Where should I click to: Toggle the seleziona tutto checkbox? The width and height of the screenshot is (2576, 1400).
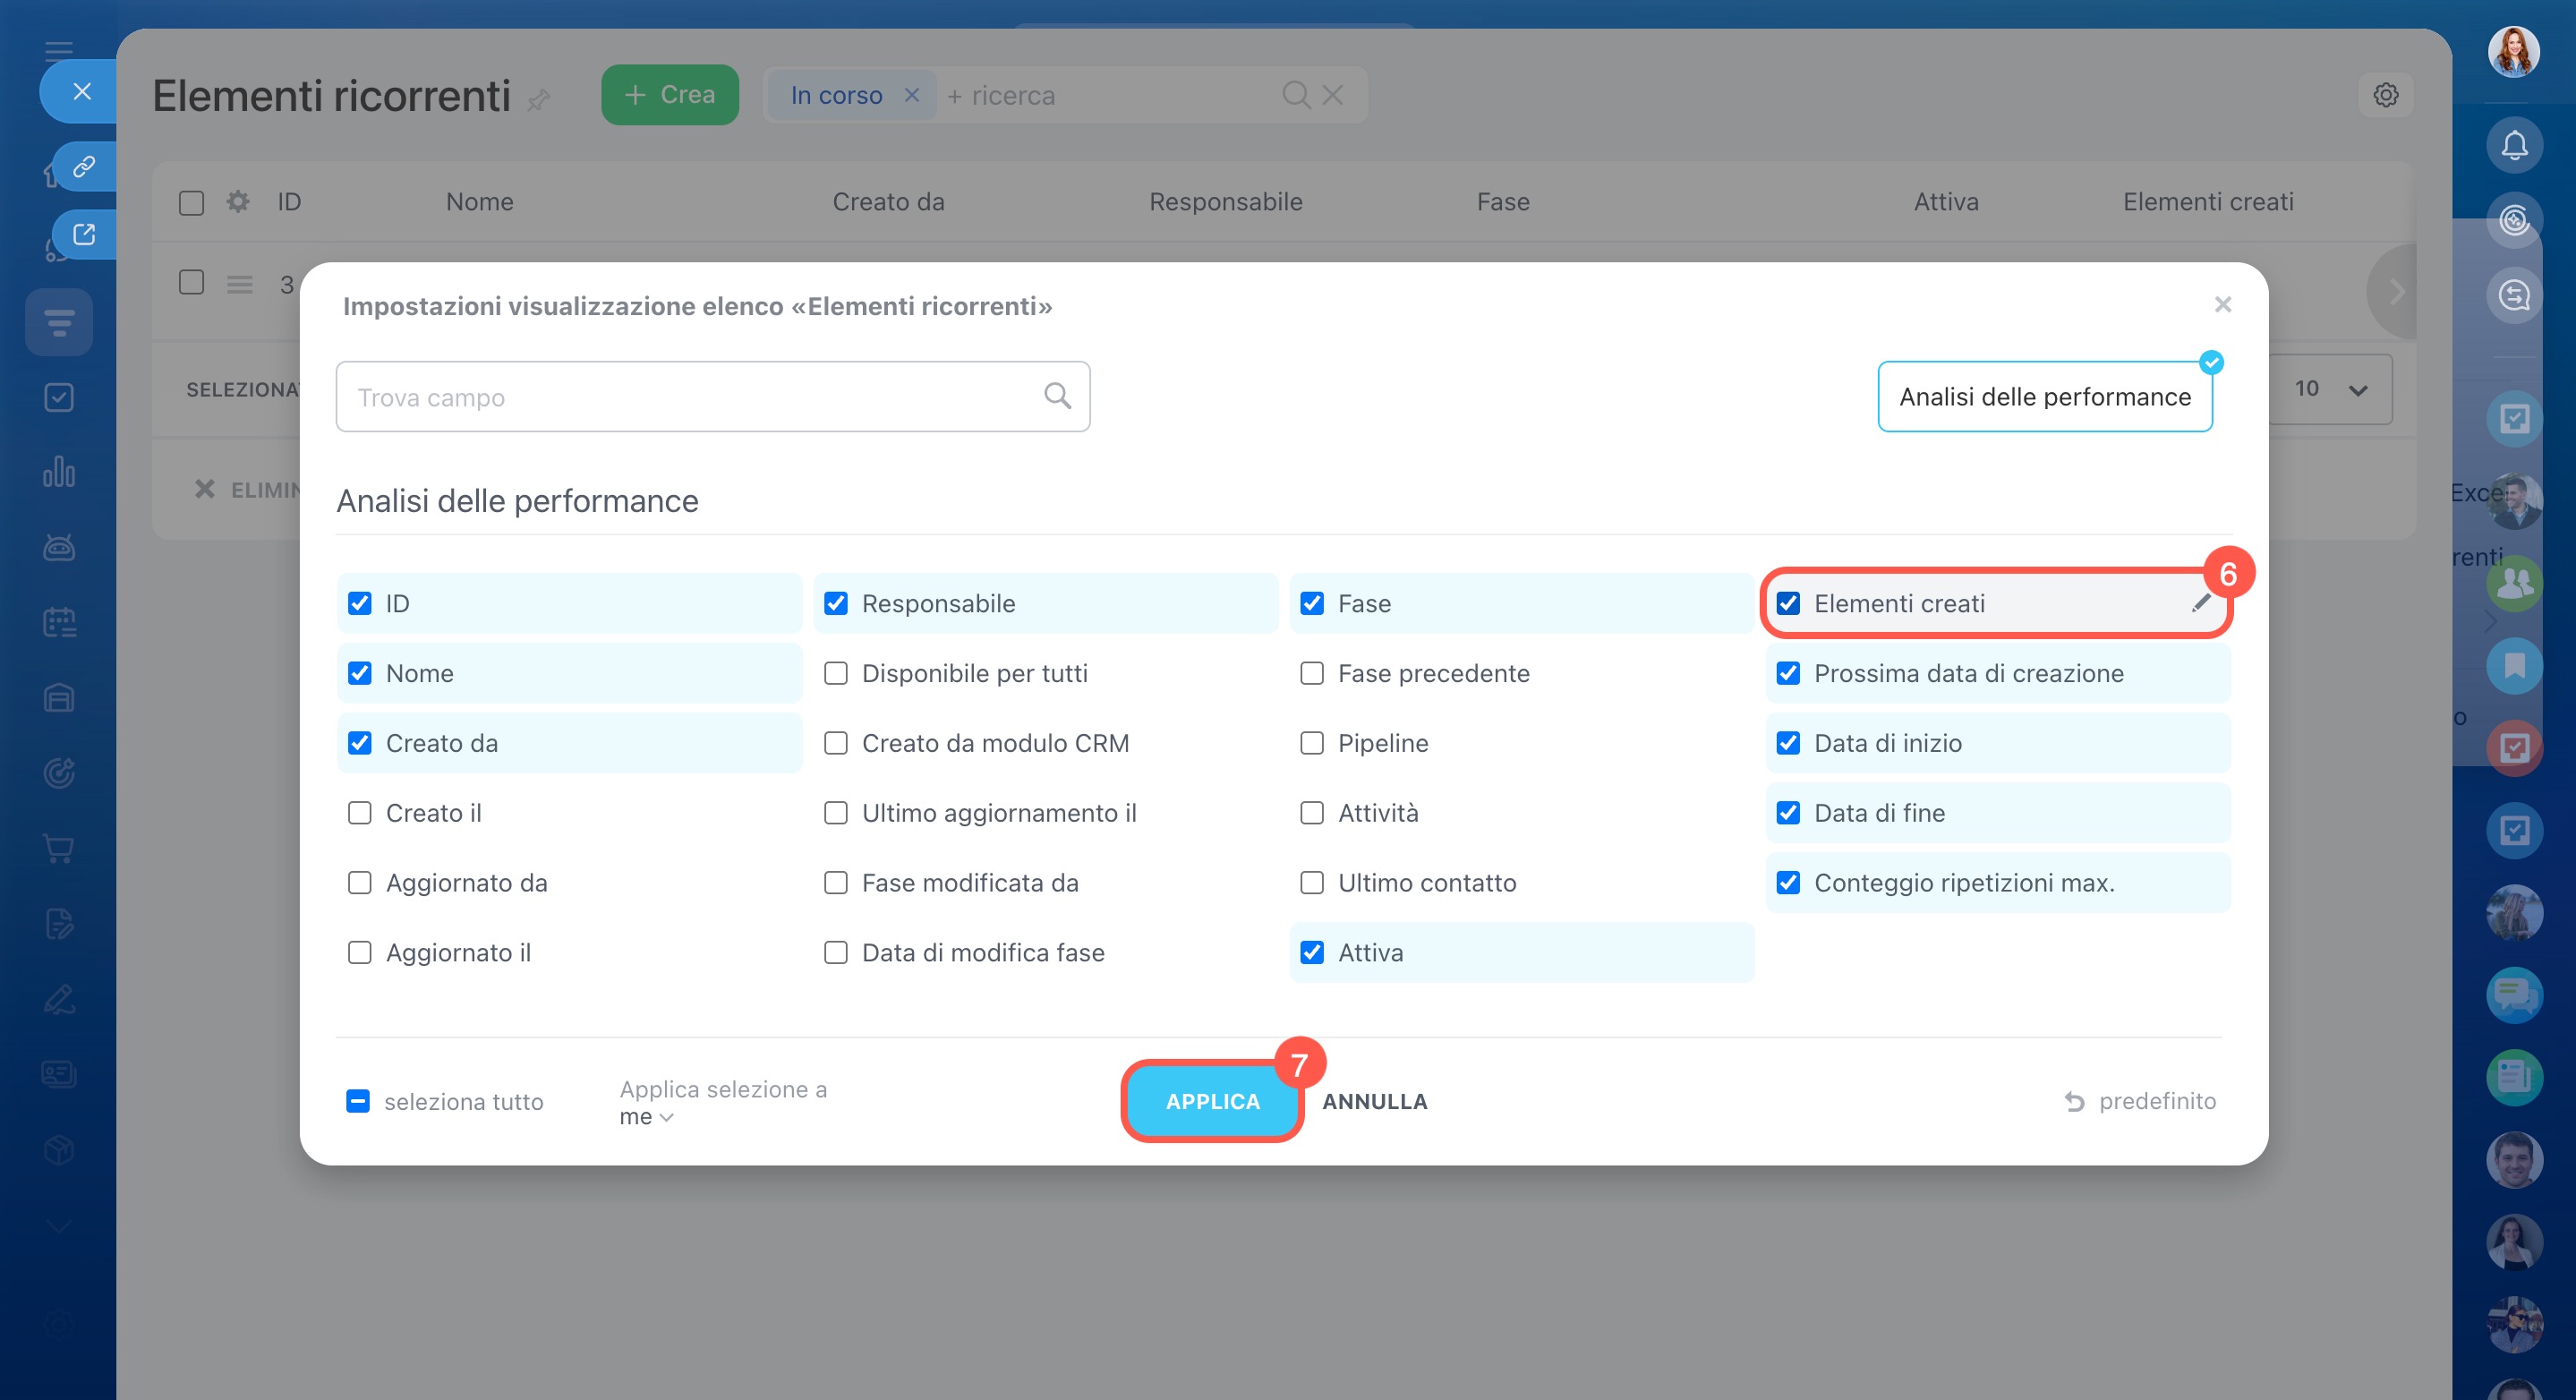coord(358,1101)
